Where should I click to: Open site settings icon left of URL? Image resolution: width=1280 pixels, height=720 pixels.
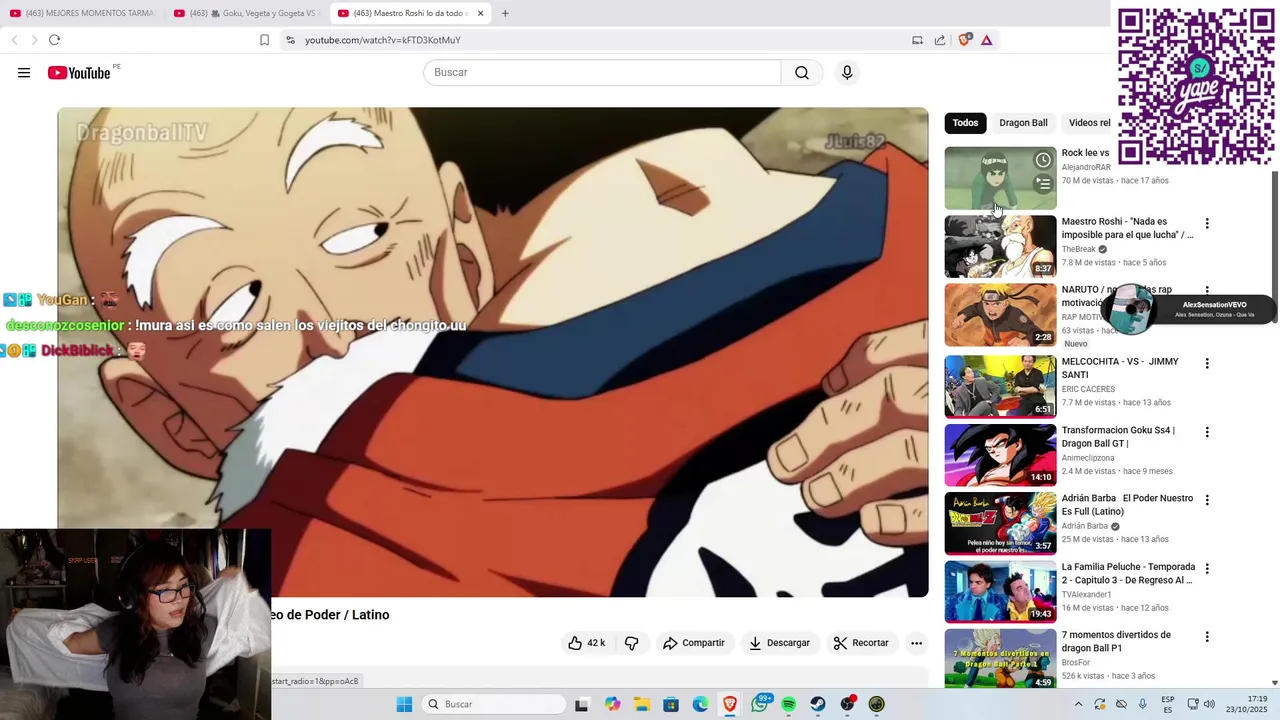click(290, 40)
